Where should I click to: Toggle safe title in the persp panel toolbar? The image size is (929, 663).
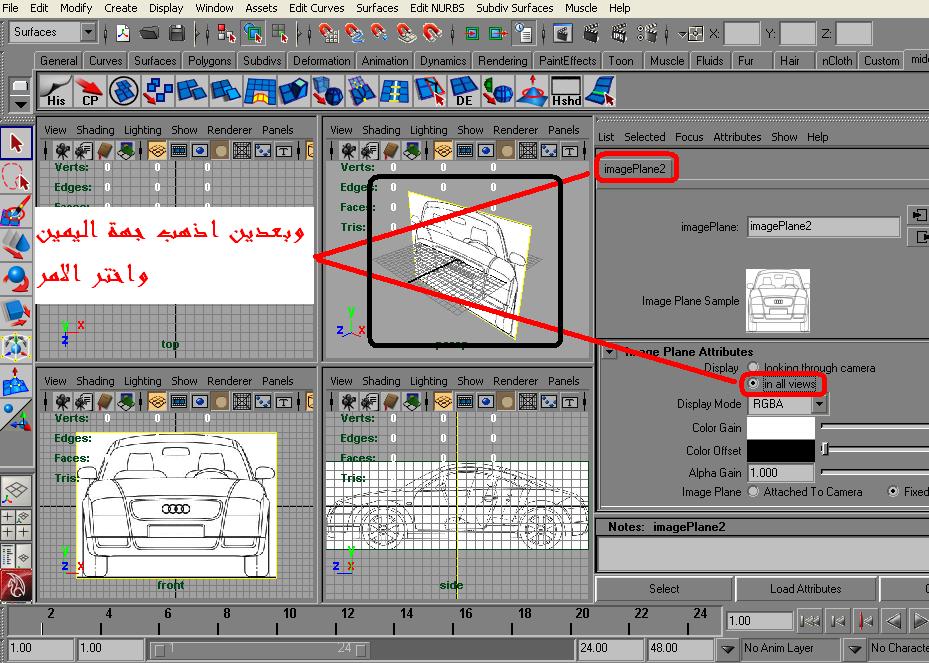click(569, 150)
